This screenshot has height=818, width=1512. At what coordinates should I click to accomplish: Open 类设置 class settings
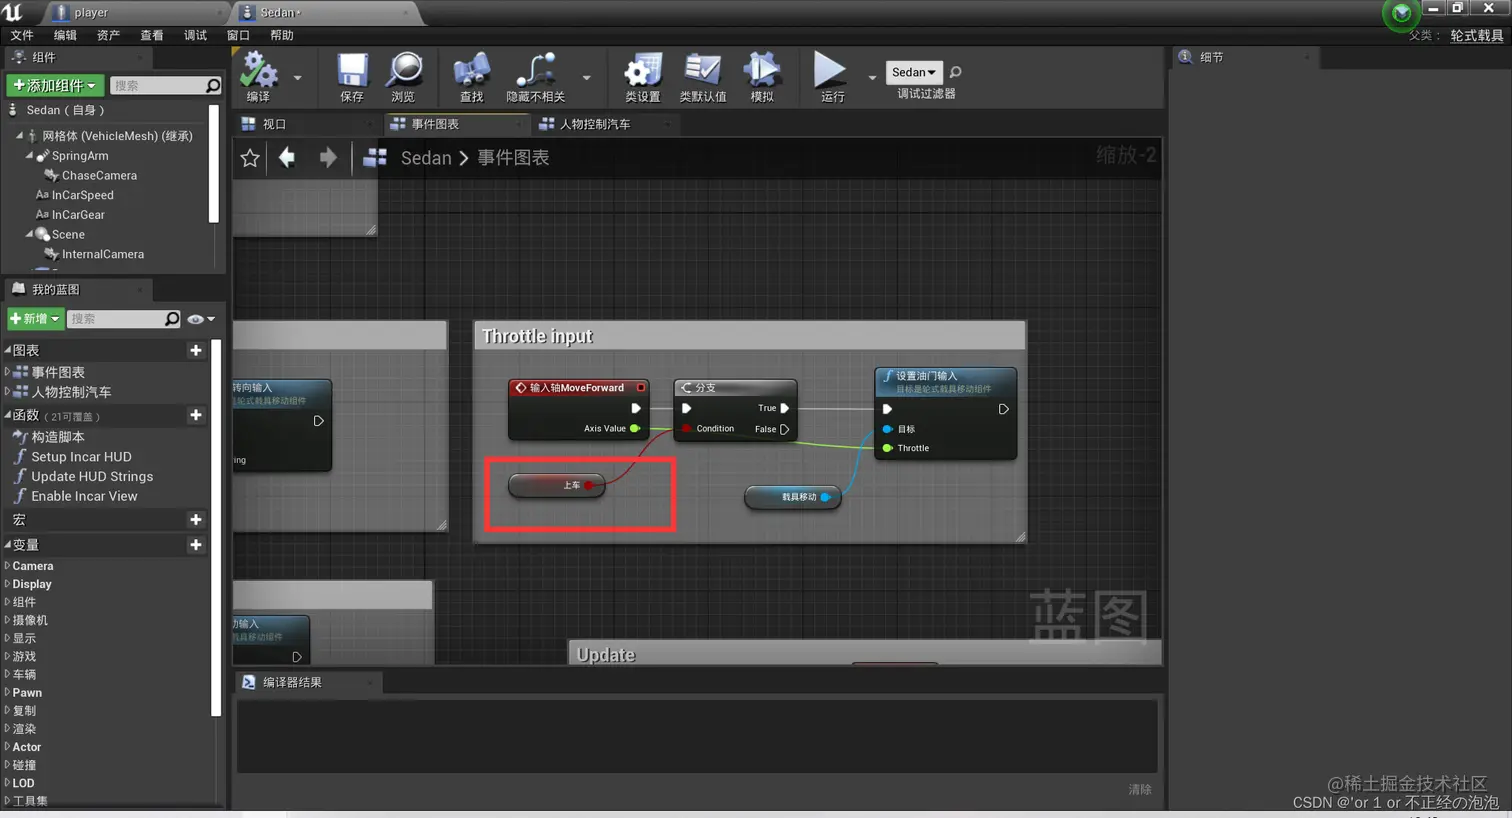click(x=642, y=70)
